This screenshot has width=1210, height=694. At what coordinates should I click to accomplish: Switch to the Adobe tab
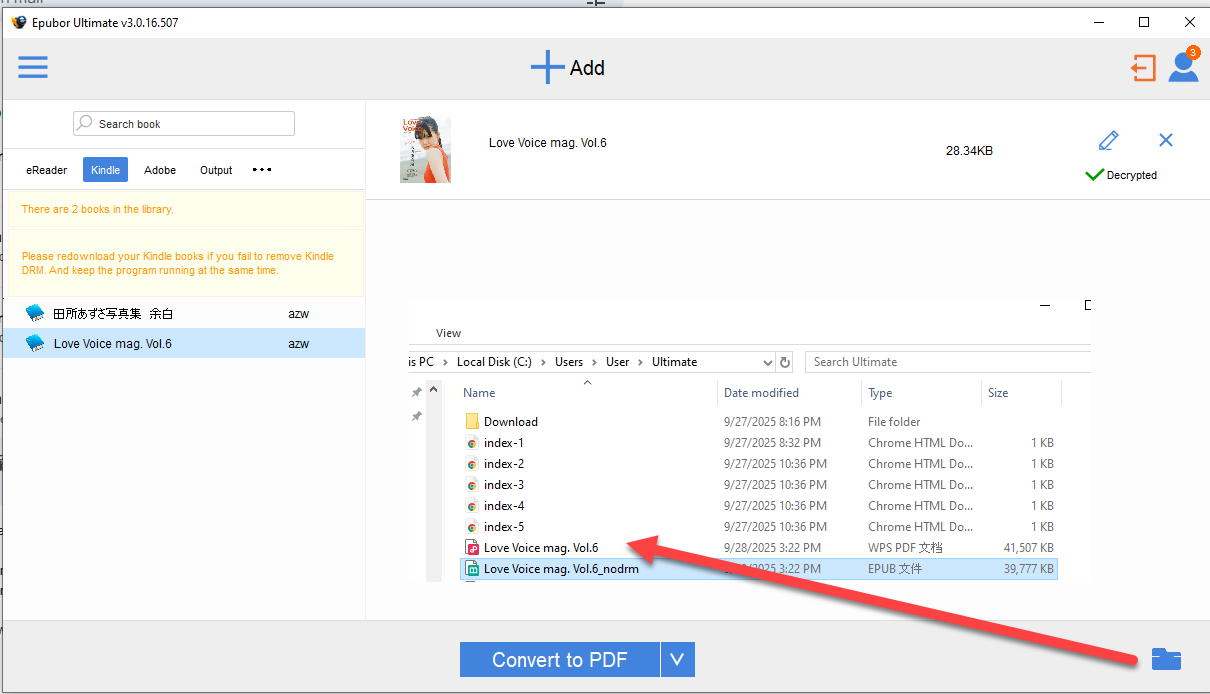tap(160, 170)
